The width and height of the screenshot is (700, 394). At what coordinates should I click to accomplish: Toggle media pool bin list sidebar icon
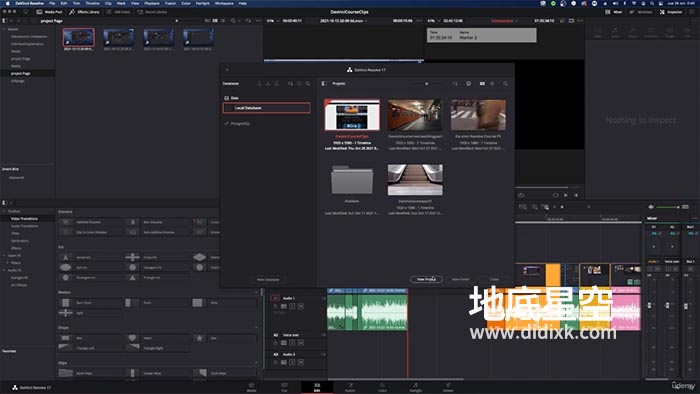click(x=4, y=21)
